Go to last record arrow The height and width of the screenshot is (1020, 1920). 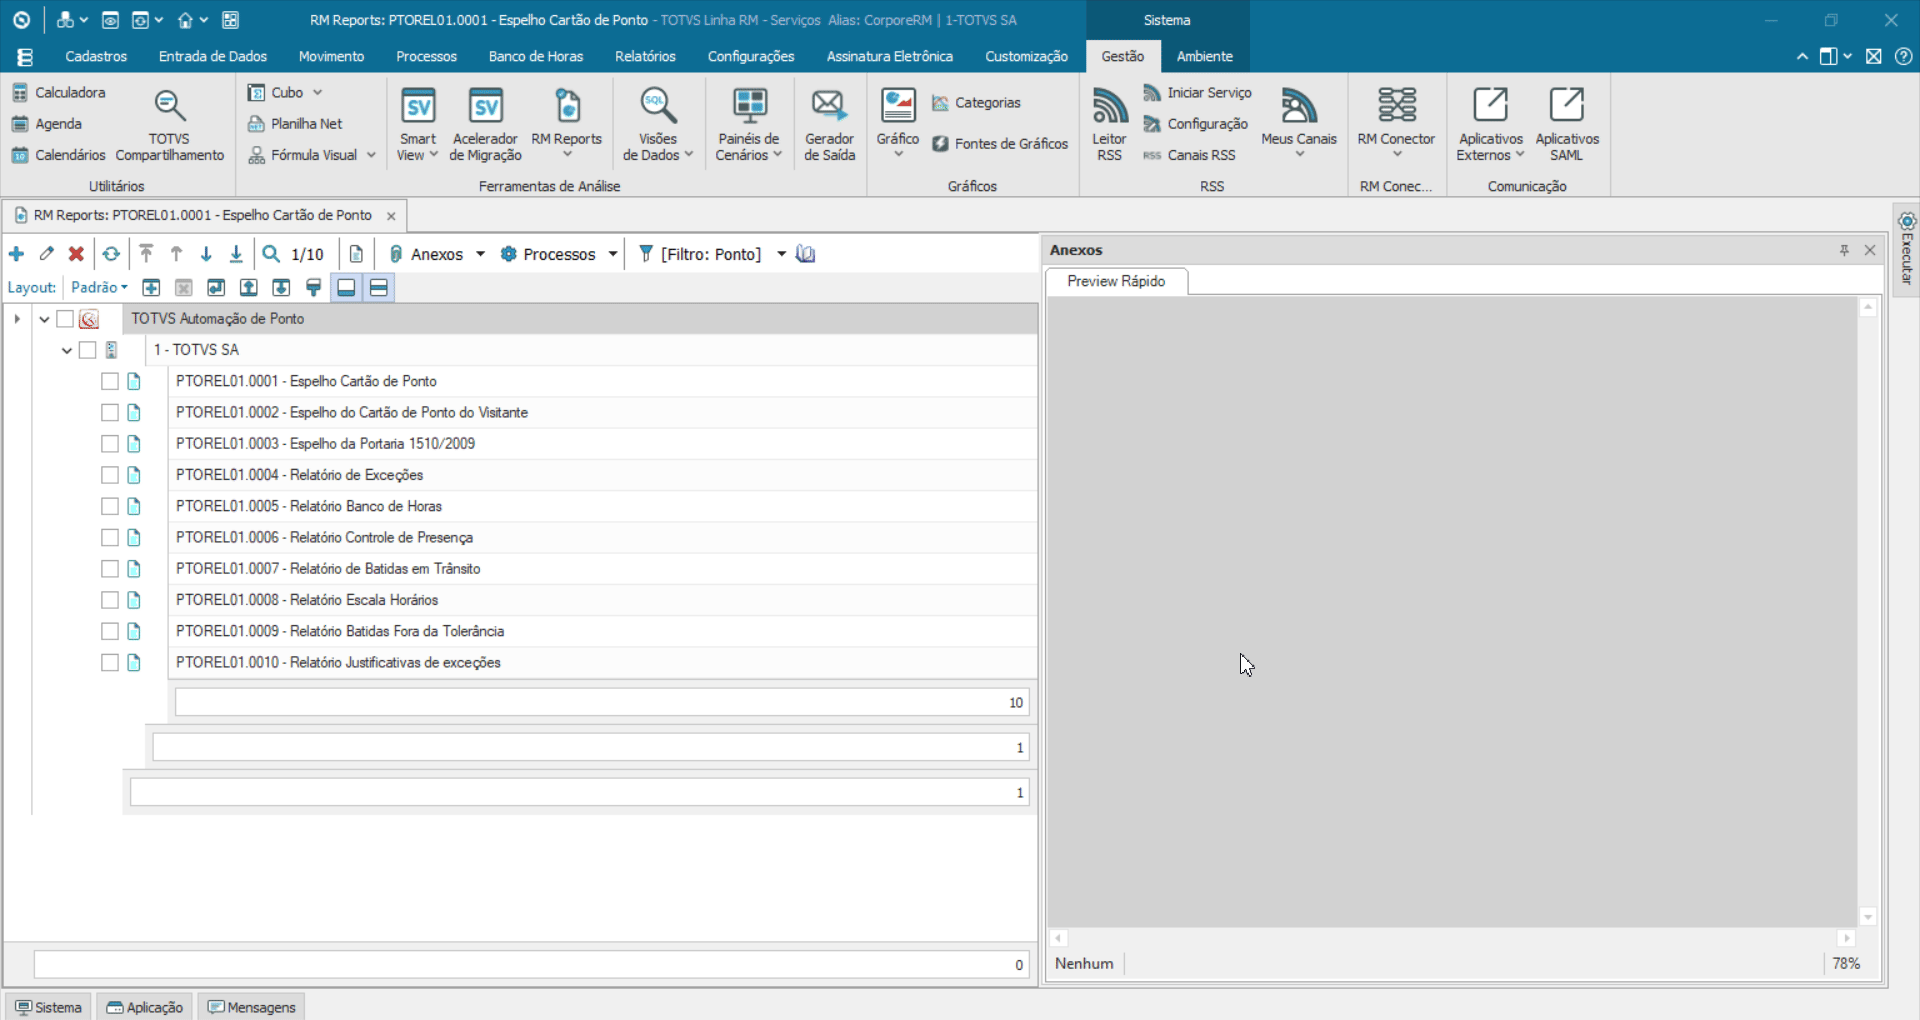point(236,254)
